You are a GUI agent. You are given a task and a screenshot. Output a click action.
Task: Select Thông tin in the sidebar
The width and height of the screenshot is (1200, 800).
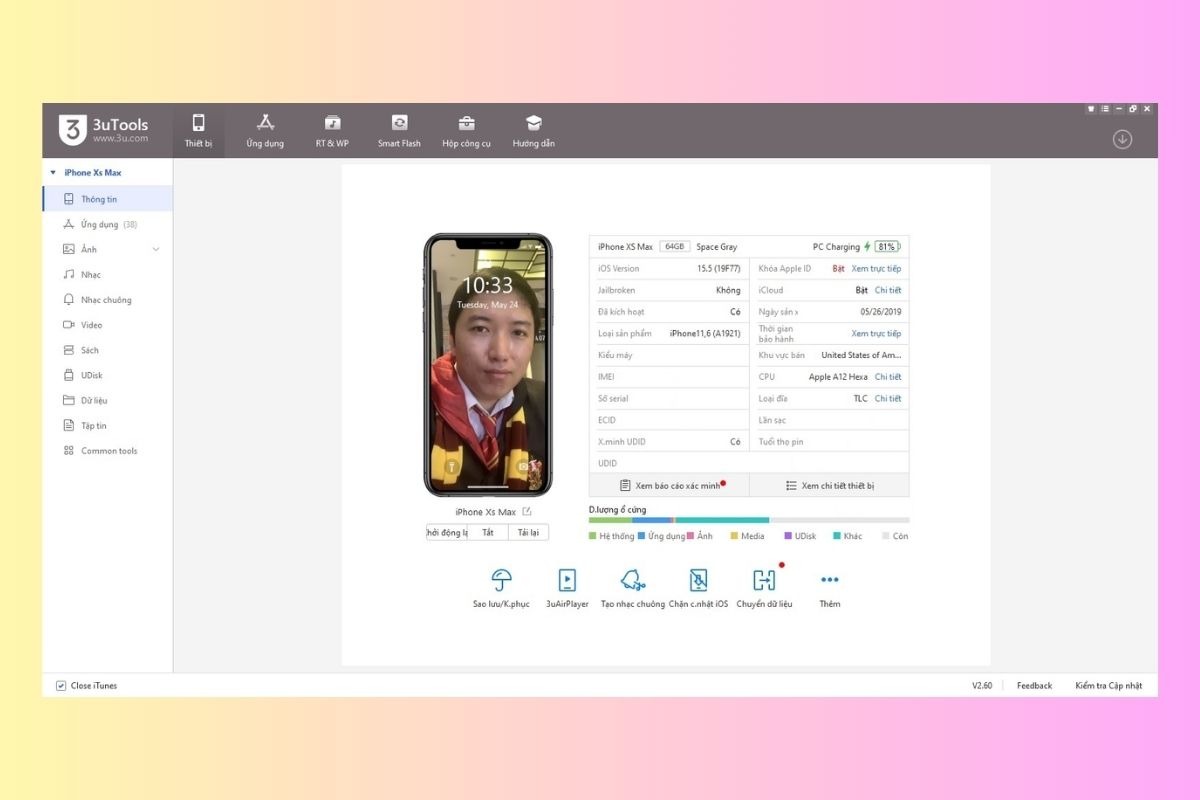pyautogui.click(x=108, y=199)
